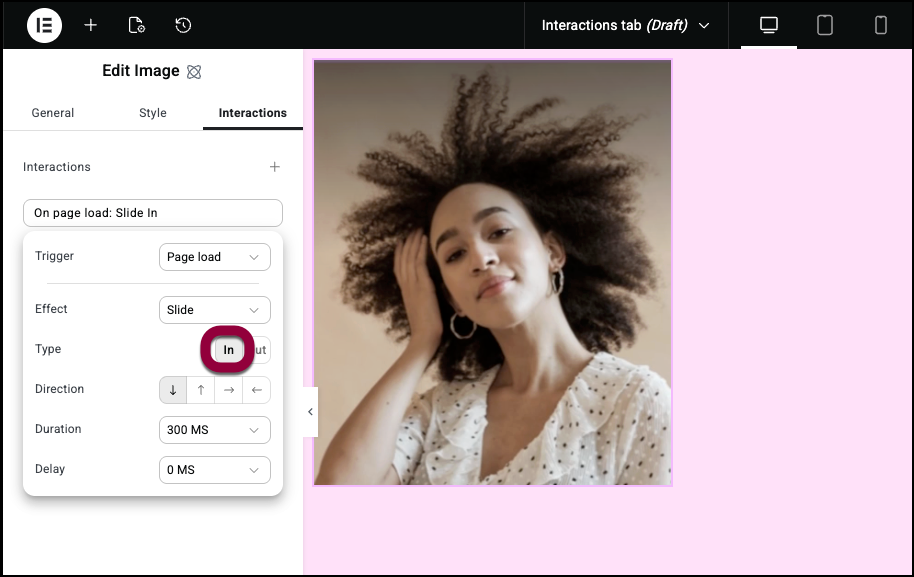Click the plus icon to add element
The image size is (914, 577).
coord(91,25)
